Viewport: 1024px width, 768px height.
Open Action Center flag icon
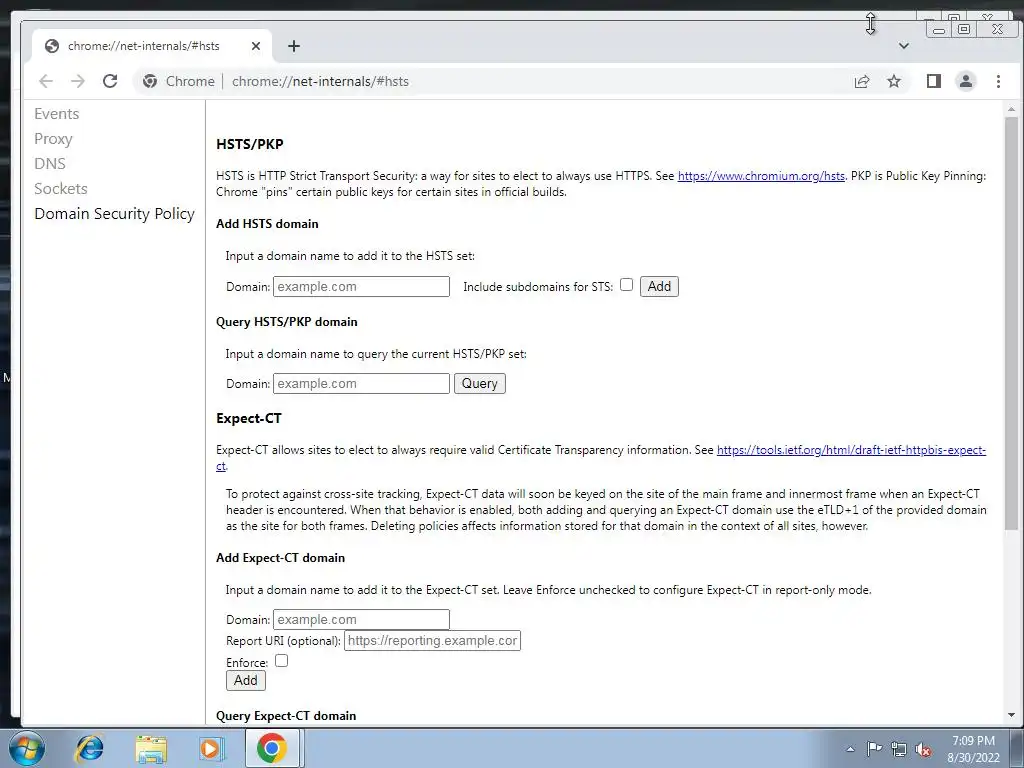[874, 749]
